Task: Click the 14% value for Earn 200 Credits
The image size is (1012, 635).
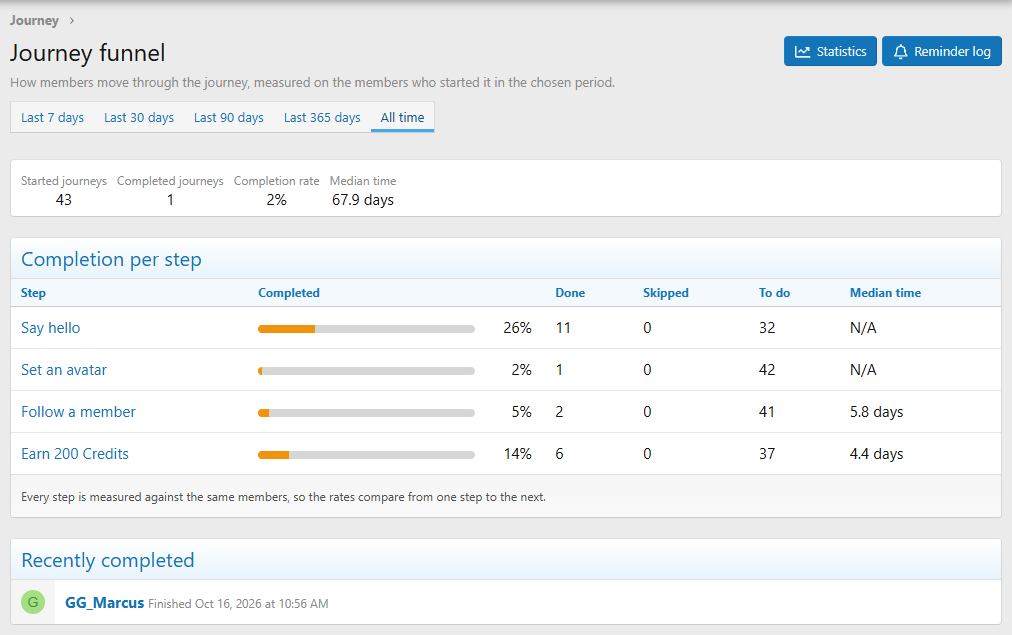Action: coord(517,454)
